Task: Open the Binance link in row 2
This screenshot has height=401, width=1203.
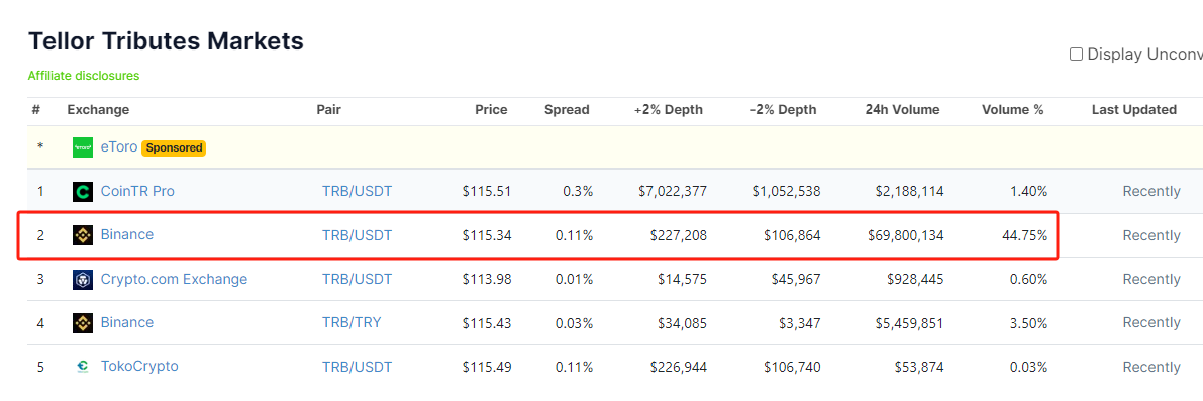Action: (x=127, y=235)
